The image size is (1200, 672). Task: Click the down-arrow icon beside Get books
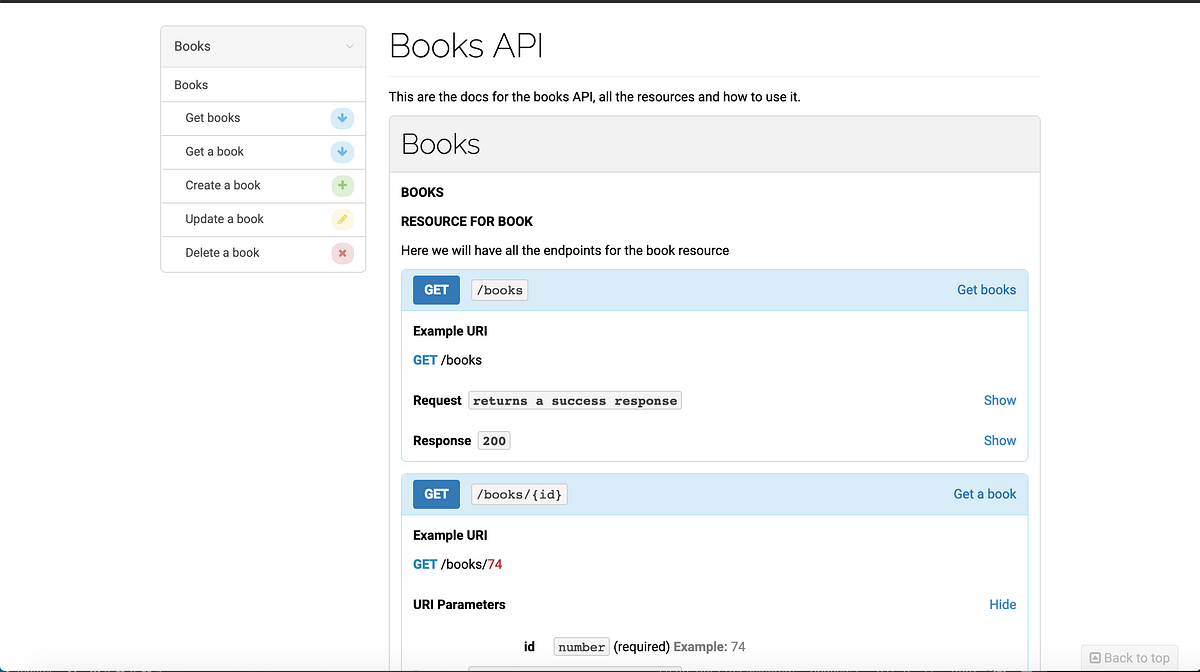(342, 118)
